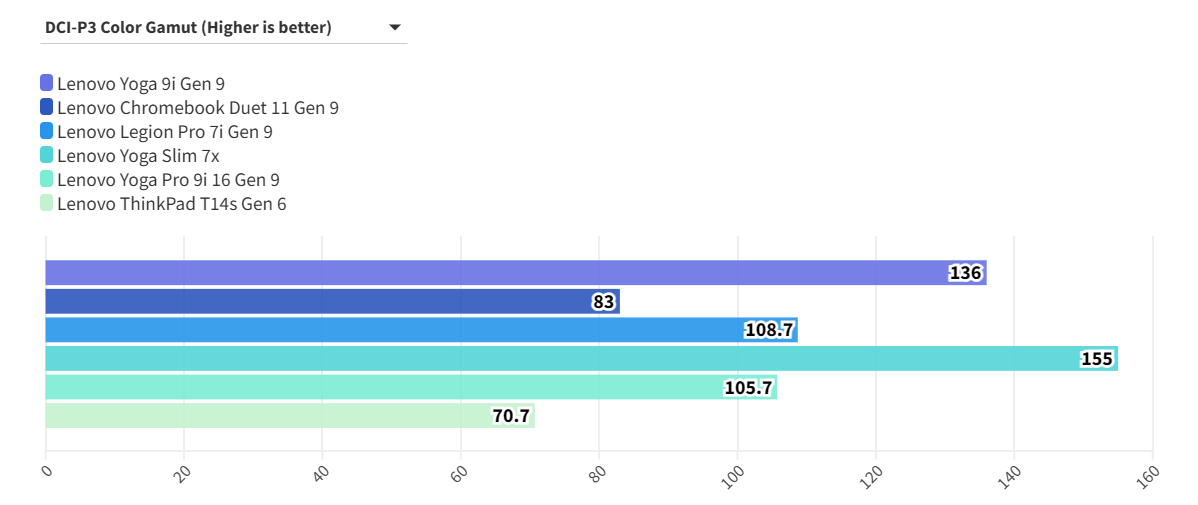Click the Lenovo Yoga Pro 9i 16 color swatch

(47, 179)
